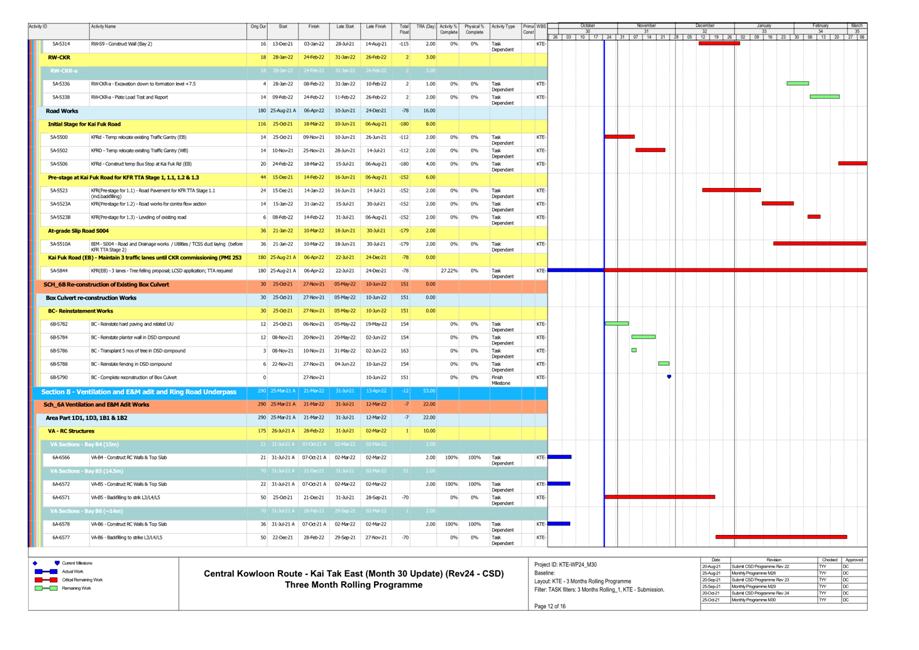The image size is (919, 650).
Task: Select the January month header in timescale
Action: [763, 25]
